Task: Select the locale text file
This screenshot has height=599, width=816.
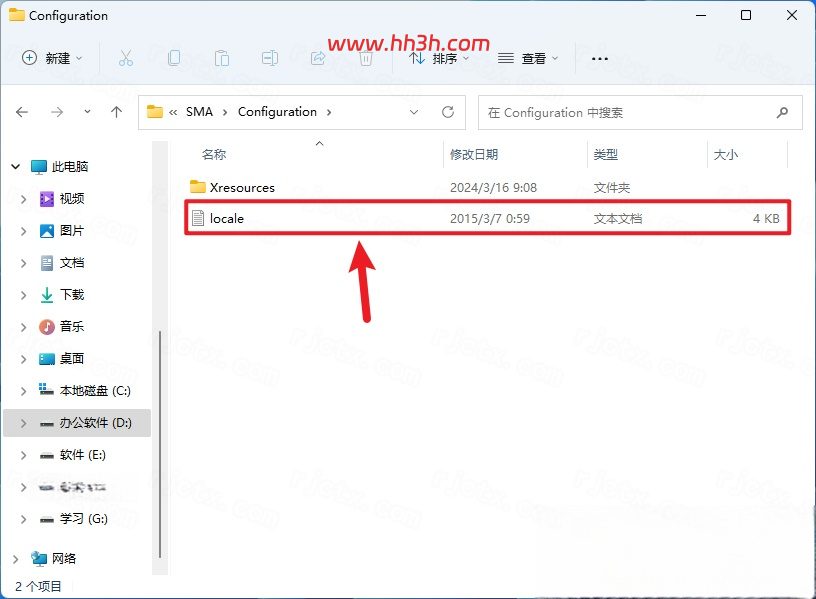Action: point(488,219)
